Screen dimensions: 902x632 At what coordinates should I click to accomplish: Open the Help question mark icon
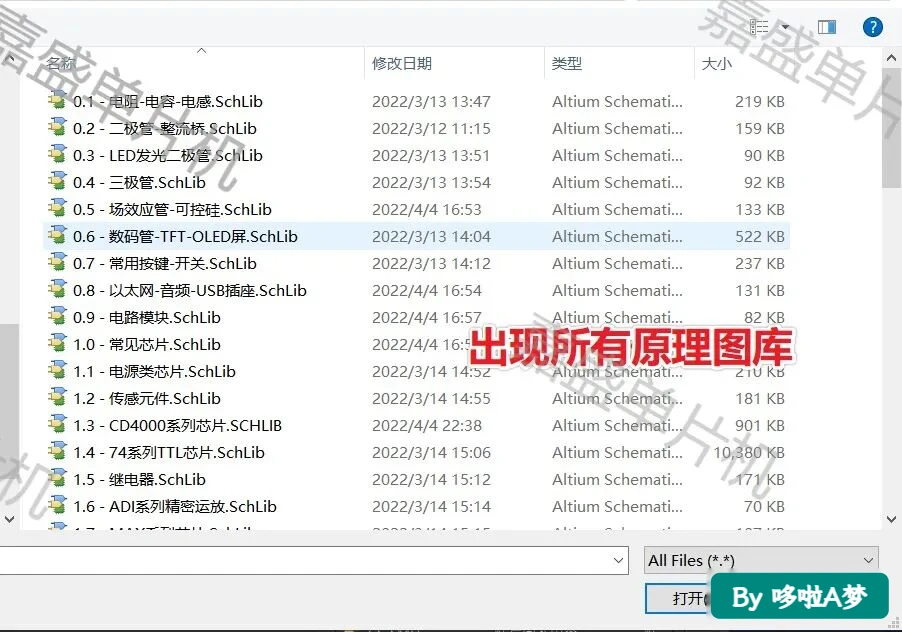tap(873, 26)
